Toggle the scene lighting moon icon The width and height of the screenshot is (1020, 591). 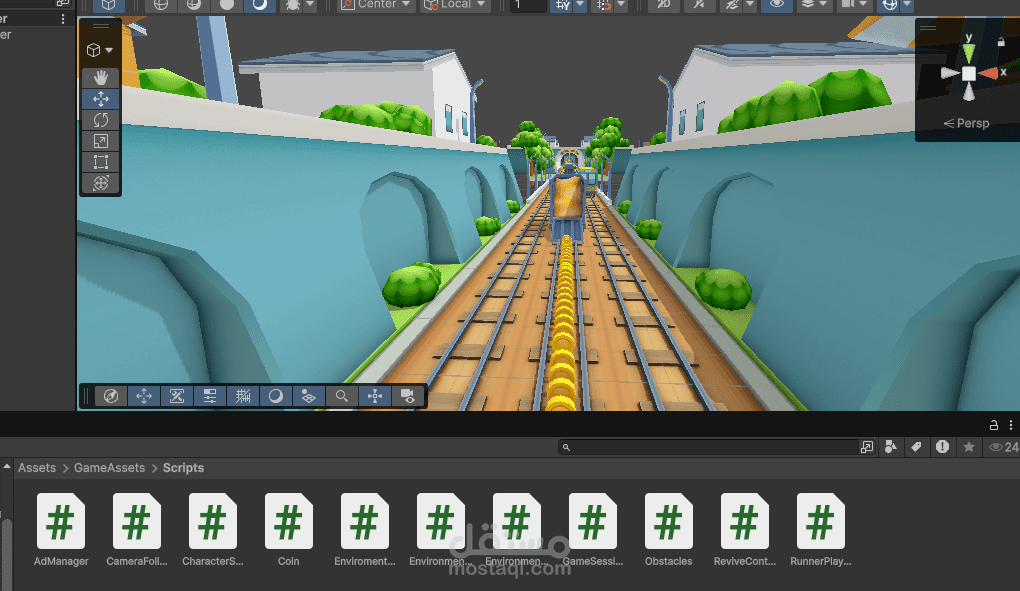pyautogui.click(x=275, y=395)
